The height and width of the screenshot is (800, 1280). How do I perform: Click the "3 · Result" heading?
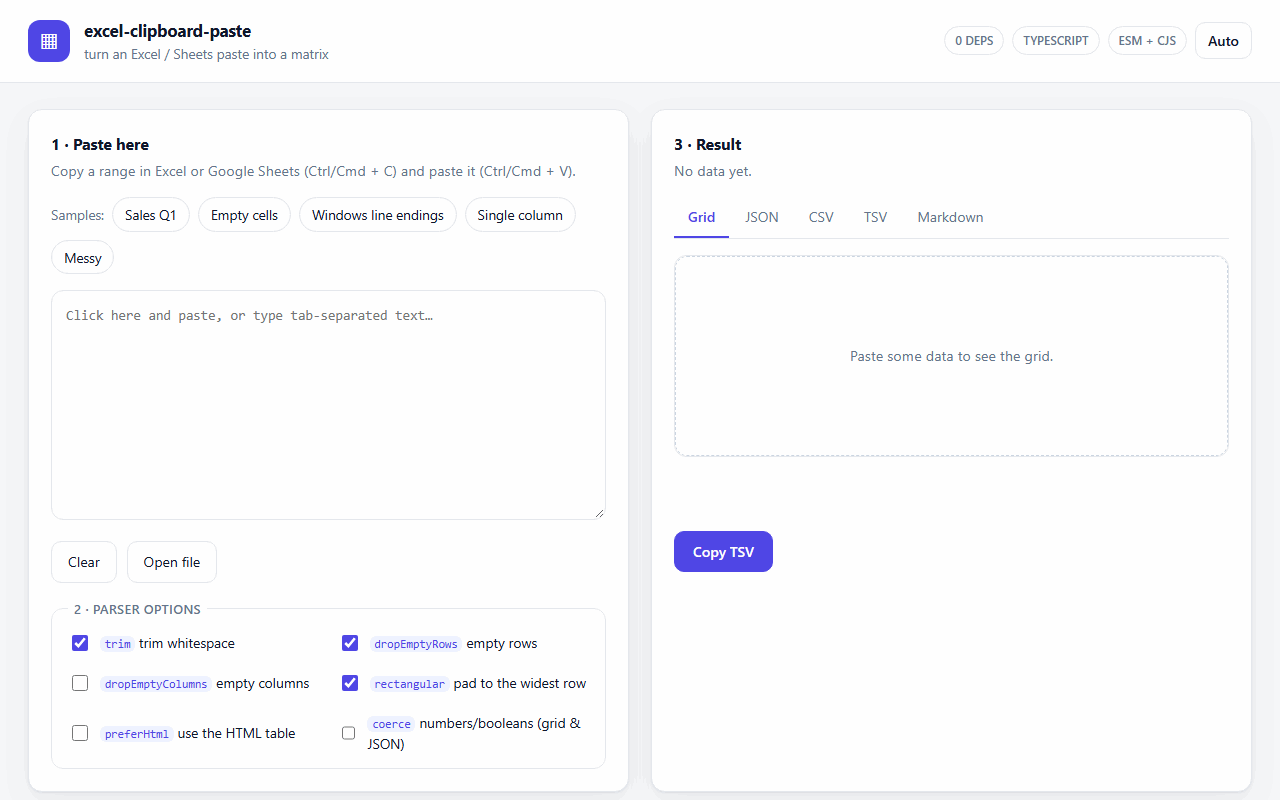tap(708, 145)
